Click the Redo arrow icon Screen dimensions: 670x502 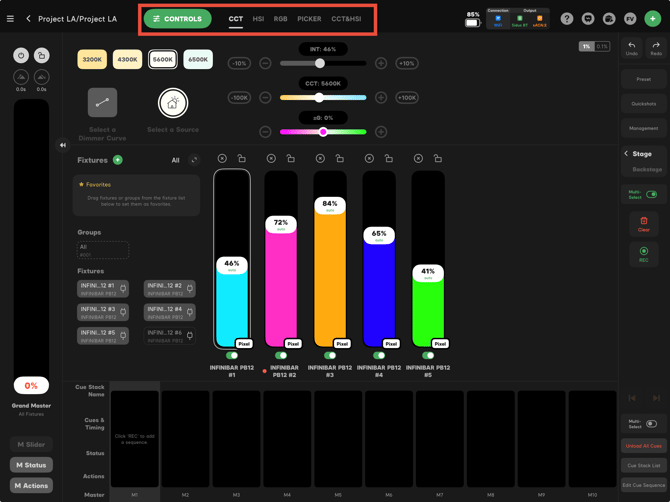[x=656, y=45]
